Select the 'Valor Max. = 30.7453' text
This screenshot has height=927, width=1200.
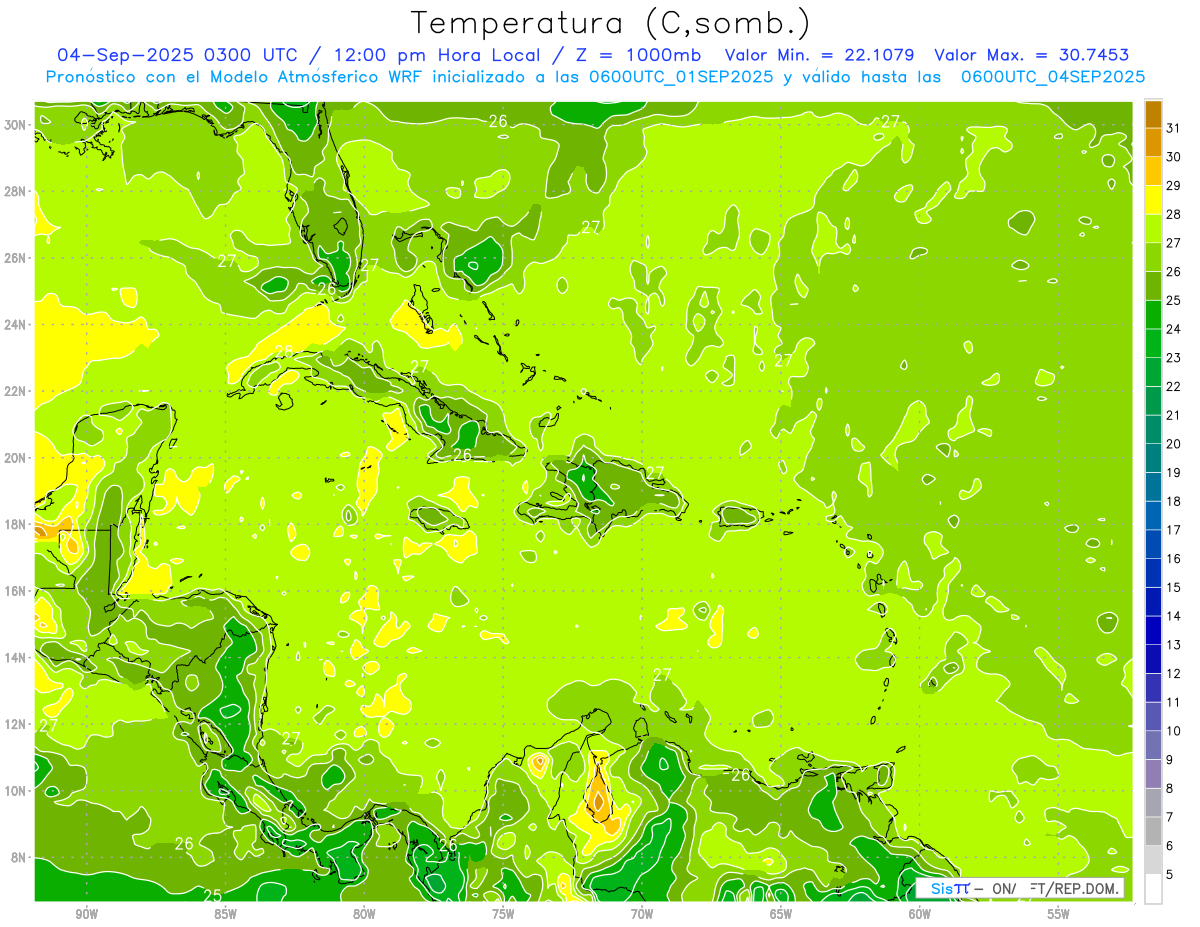pyautogui.click(x=1032, y=54)
